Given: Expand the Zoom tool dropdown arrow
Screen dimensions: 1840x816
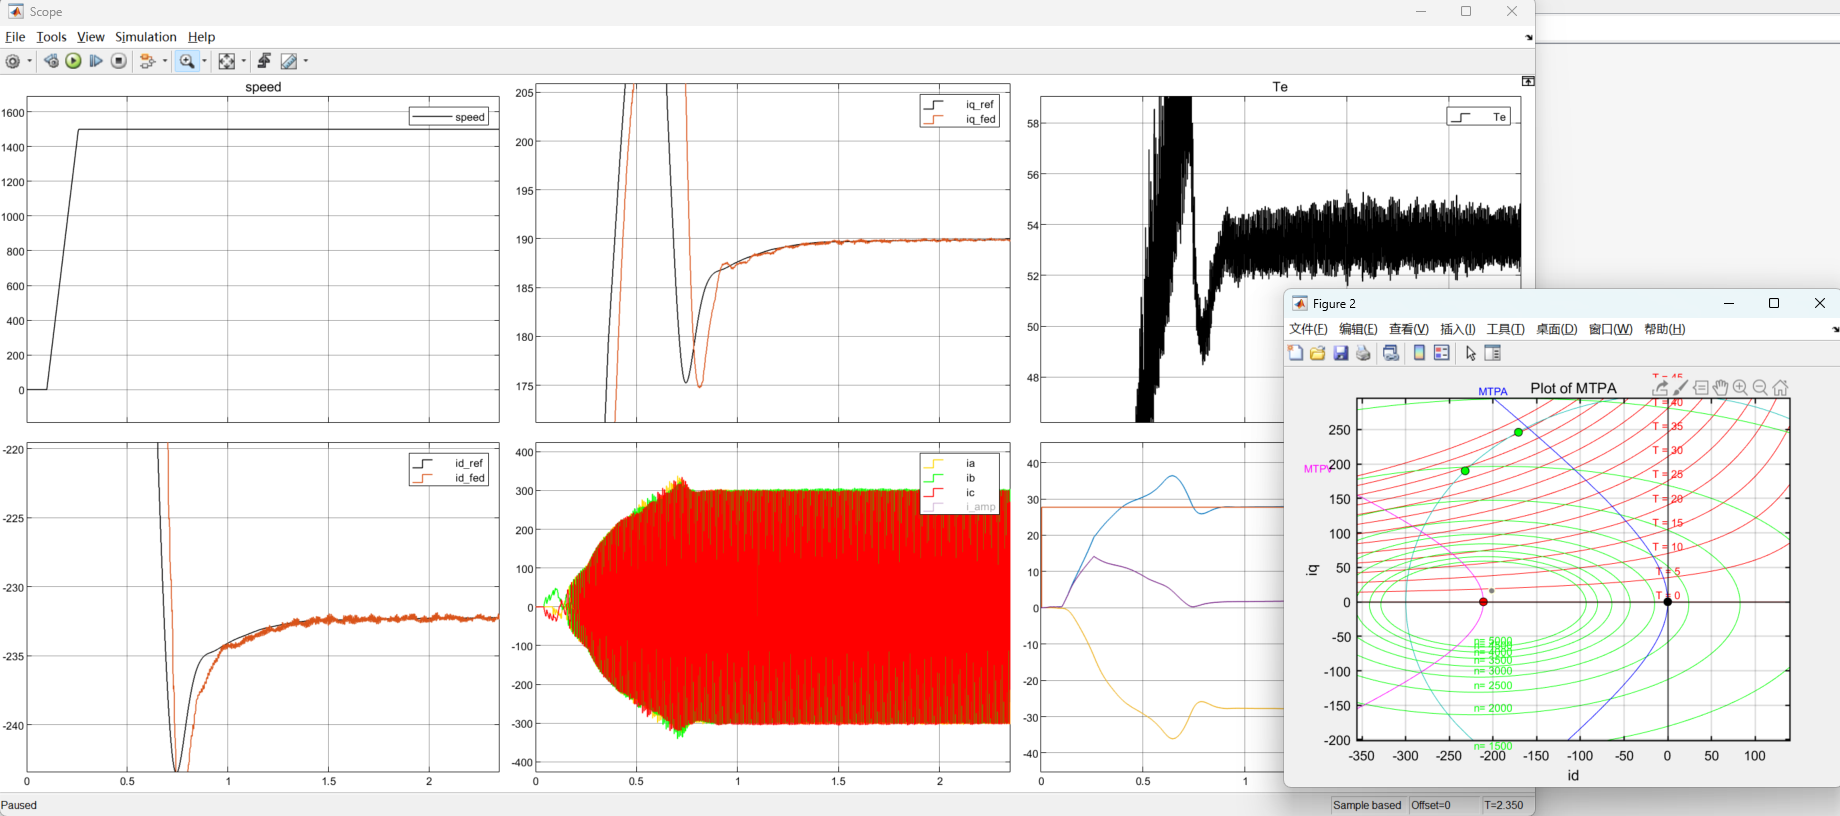Looking at the screenshot, I should [204, 61].
